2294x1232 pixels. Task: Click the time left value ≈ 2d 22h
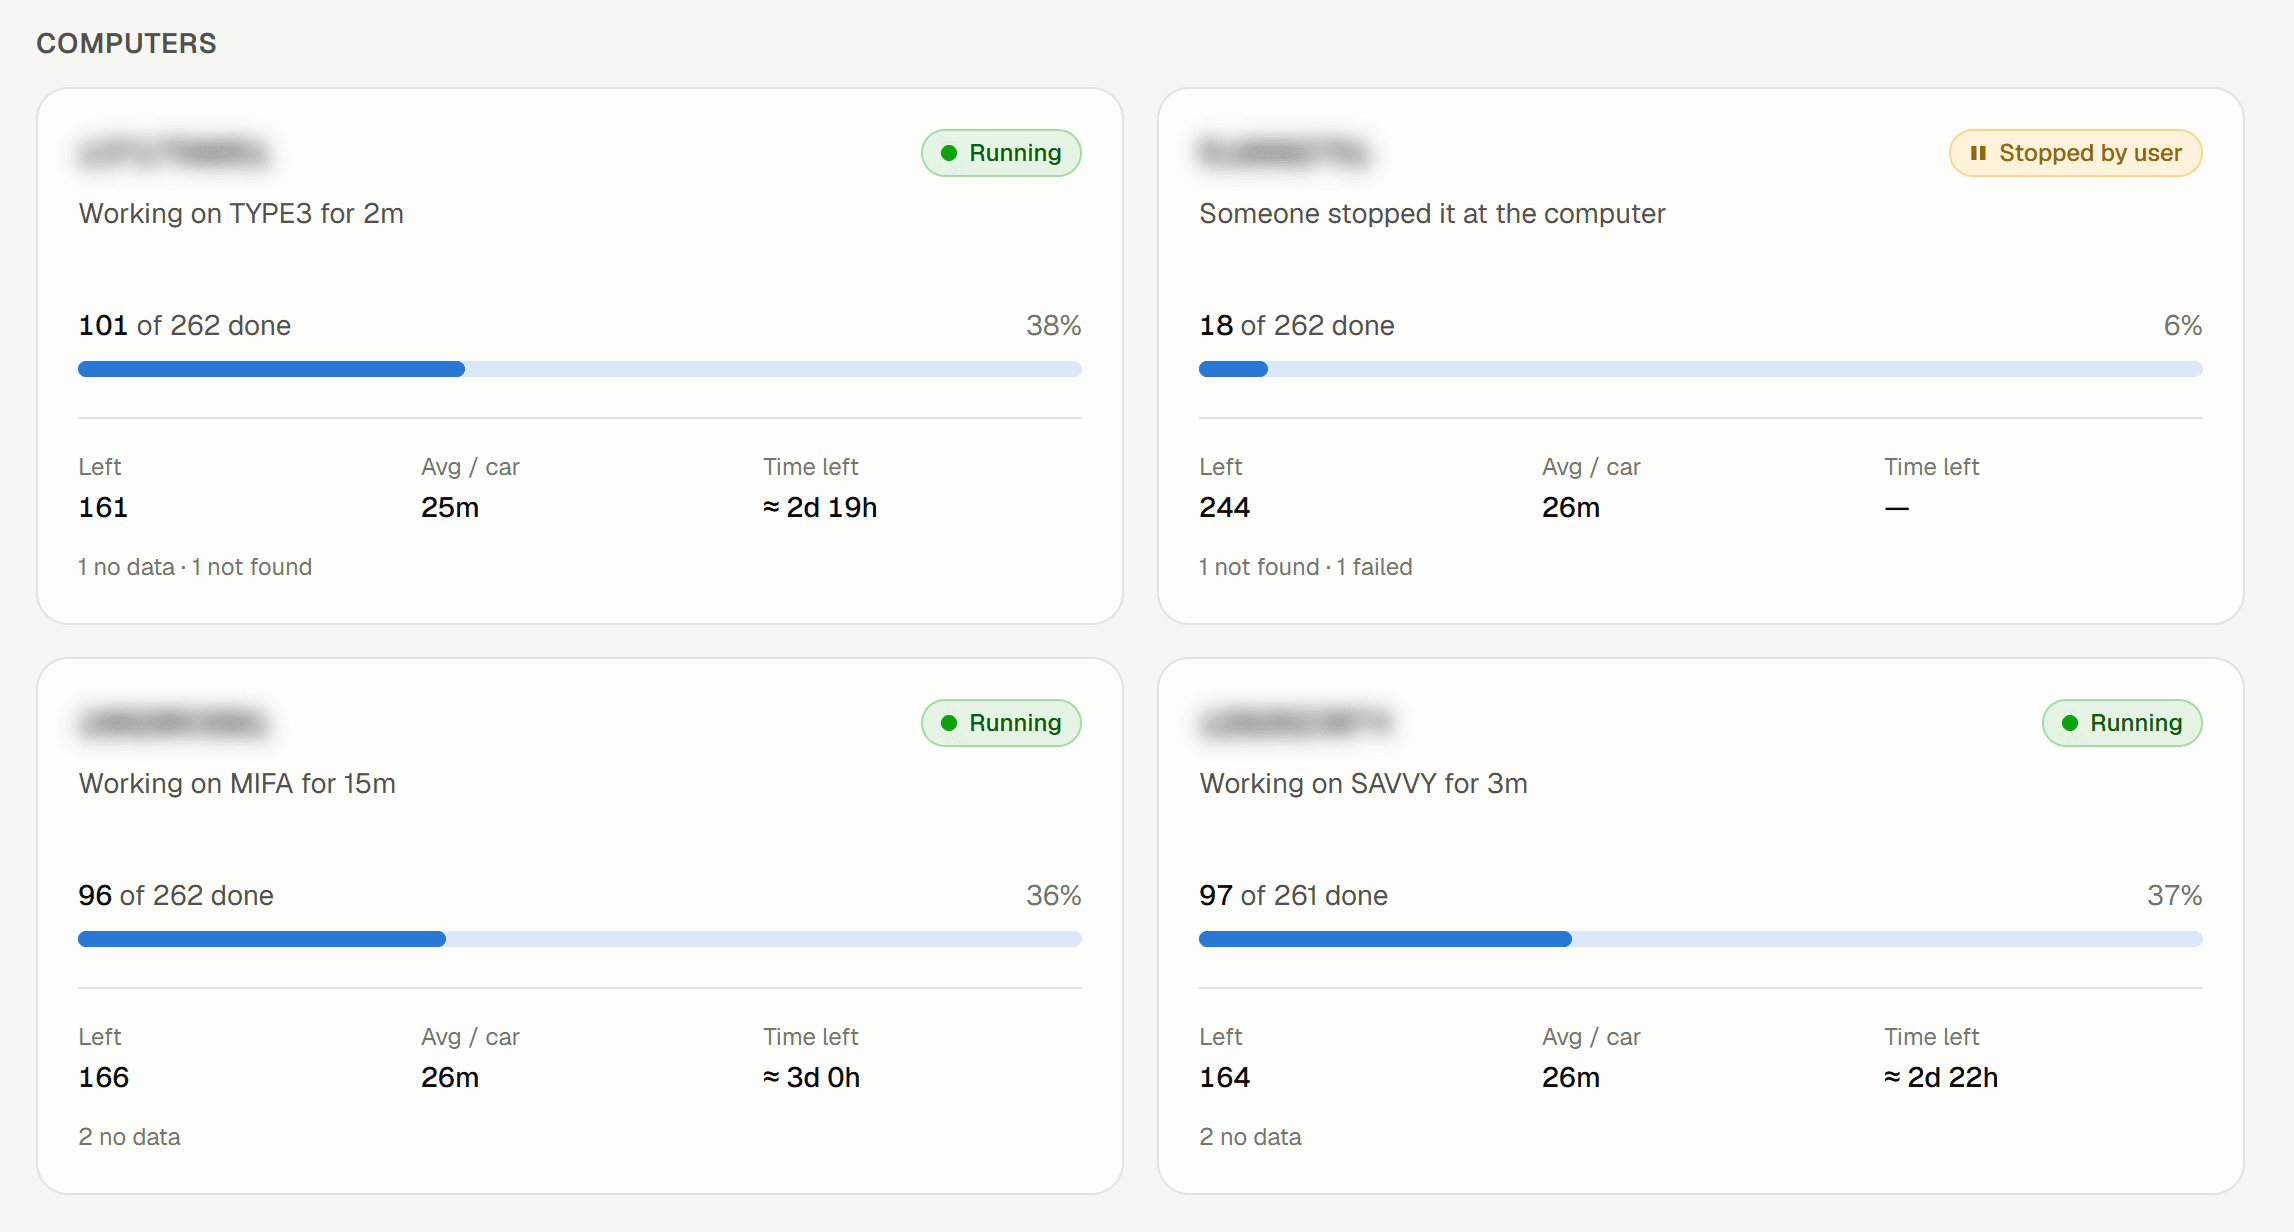click(1941, 1077)
